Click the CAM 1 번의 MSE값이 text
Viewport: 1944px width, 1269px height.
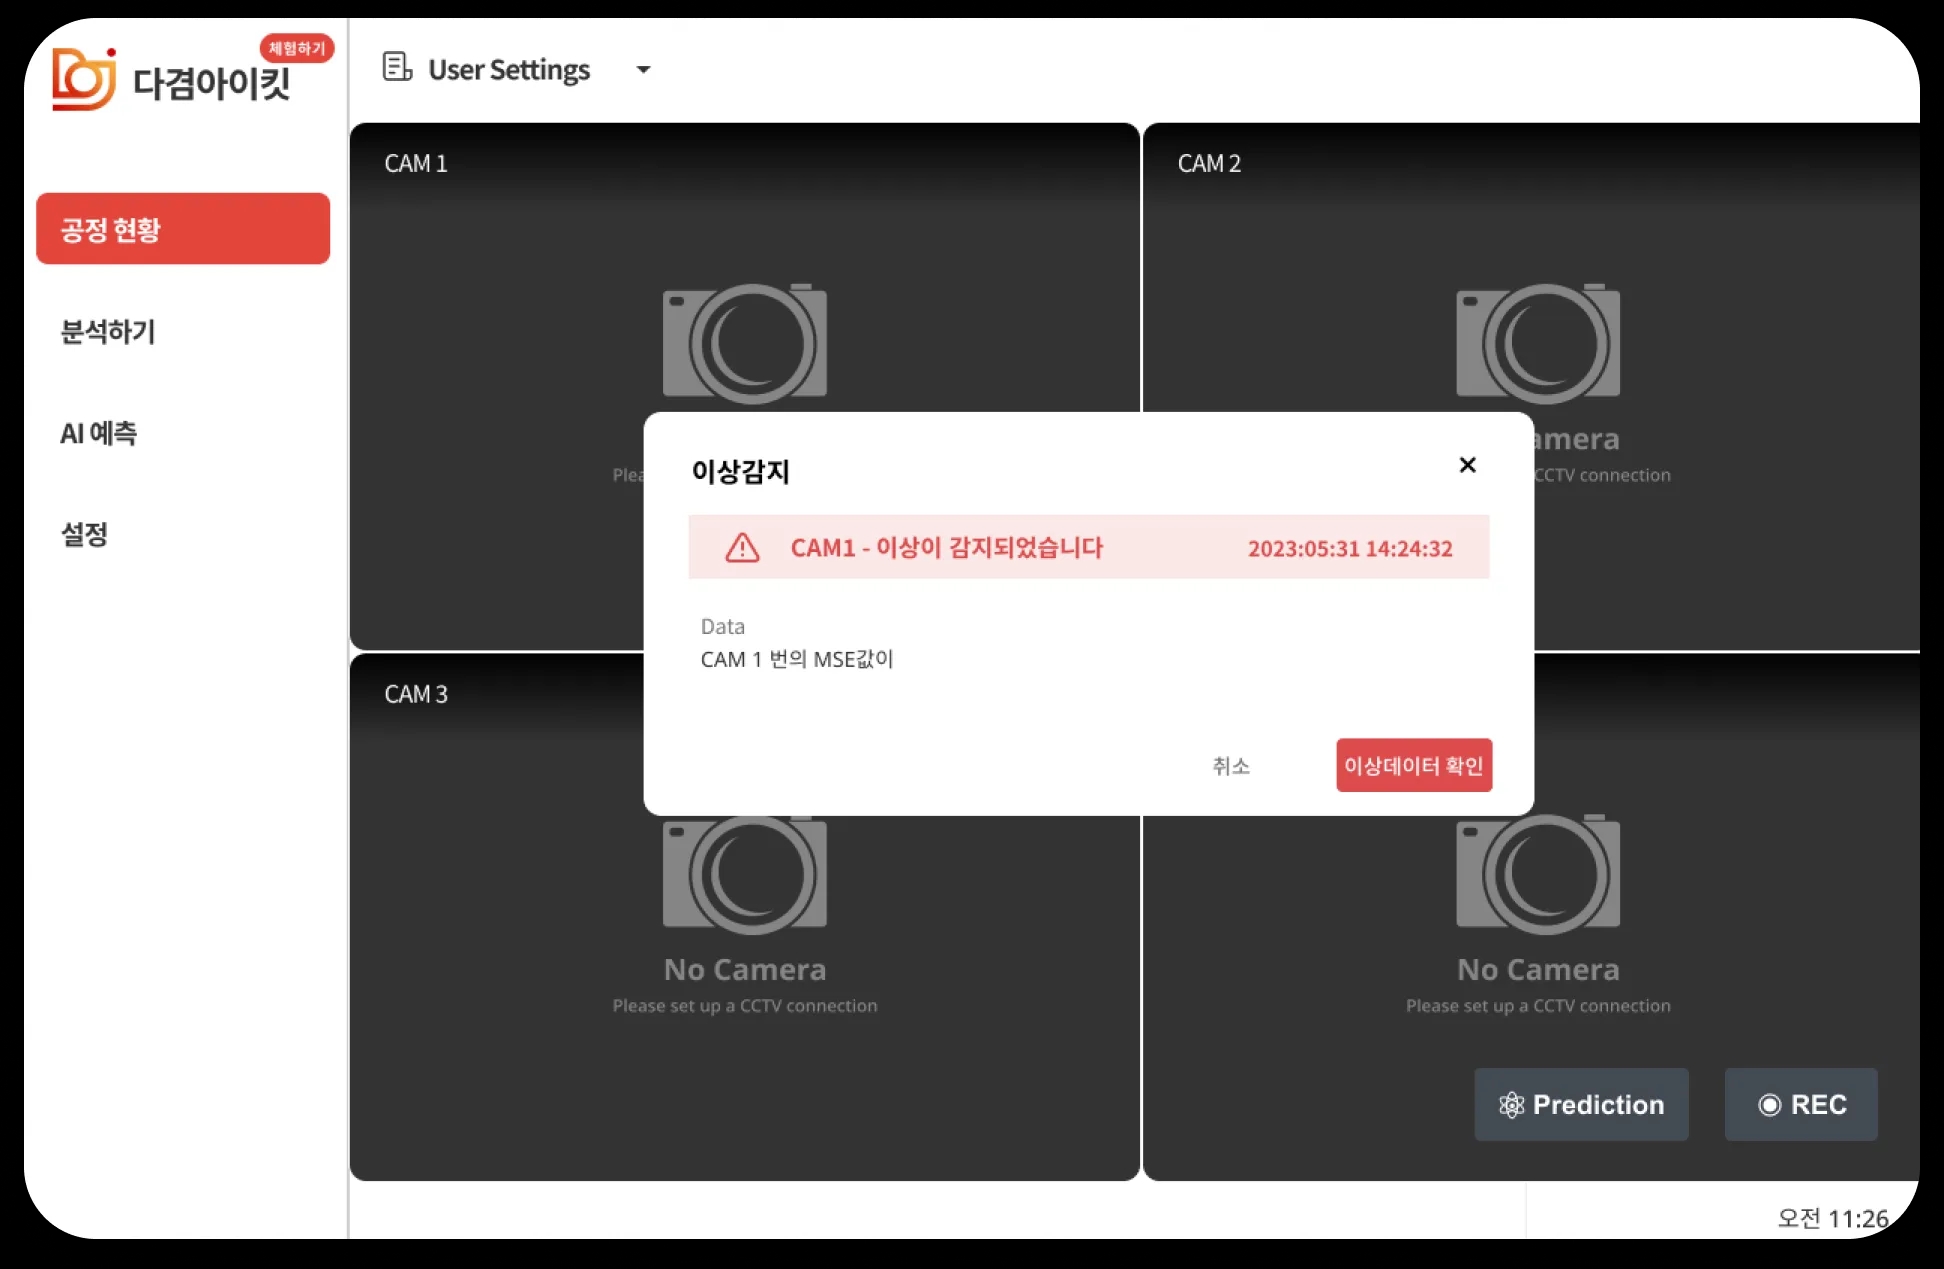(797, 659)
